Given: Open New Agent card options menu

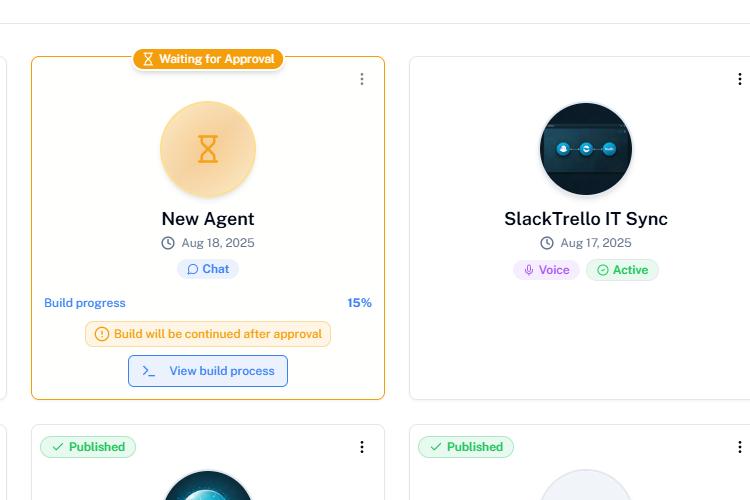Looking at the screenshot, I should pos(362,79).
